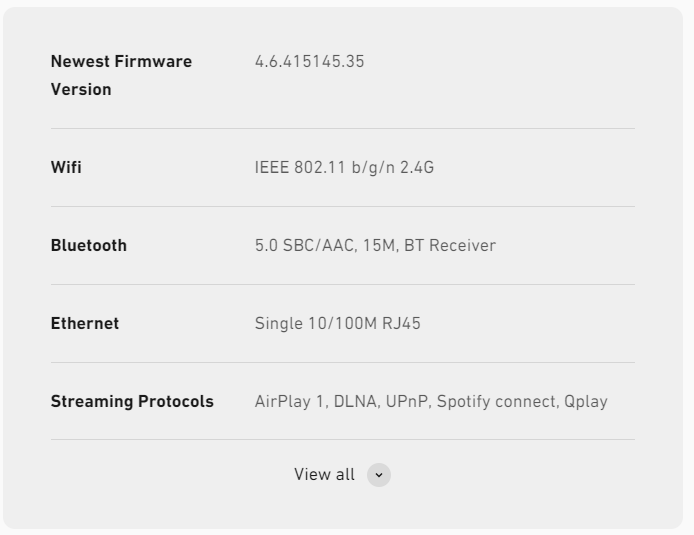Click the IEEE 802.11 b/g/n 2.4G value
The height and width of the screenshot is (535, 694).
tap(344, 167)
